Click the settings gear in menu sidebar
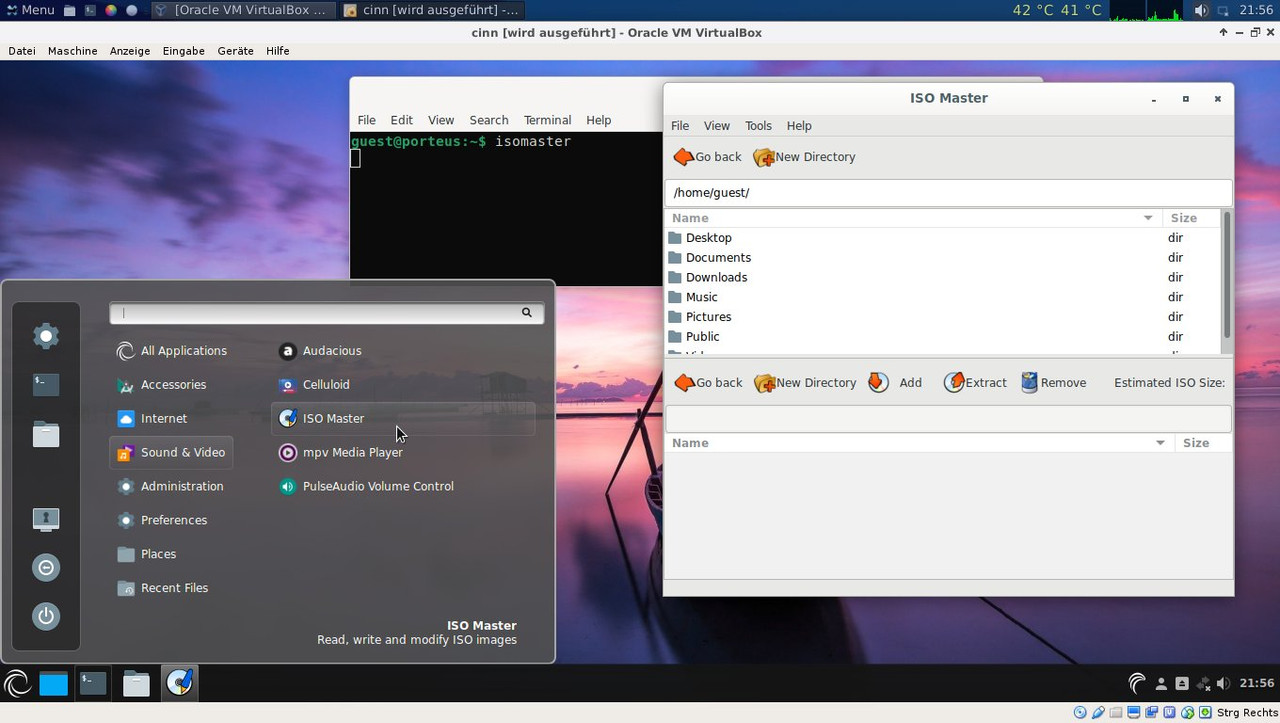Image resolution: width=1280 pixels, height=723 pixels. point(46,336)
